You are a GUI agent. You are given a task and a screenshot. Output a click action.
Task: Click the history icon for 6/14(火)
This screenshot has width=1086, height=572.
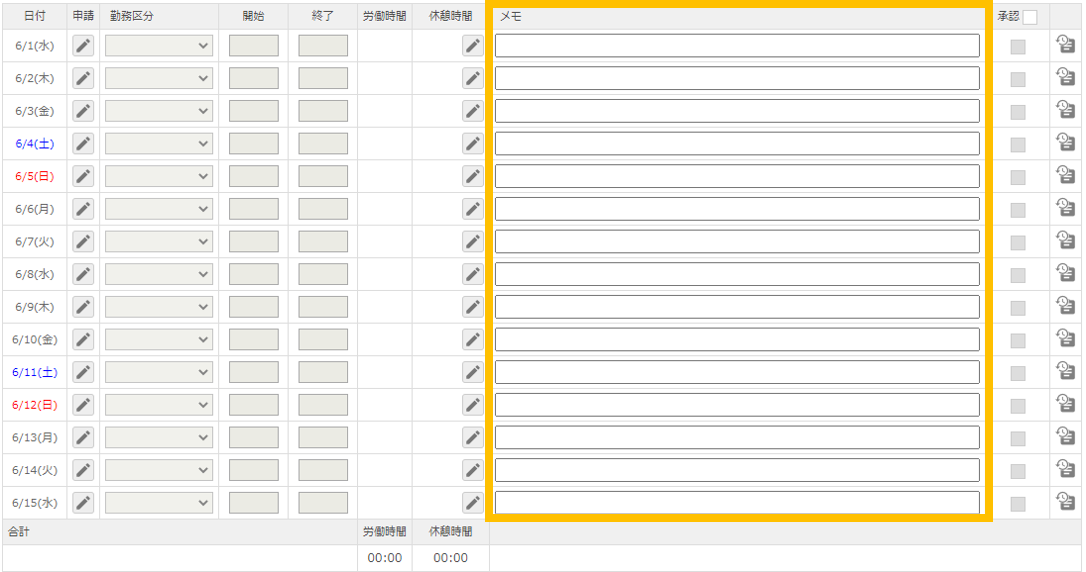1066,470
